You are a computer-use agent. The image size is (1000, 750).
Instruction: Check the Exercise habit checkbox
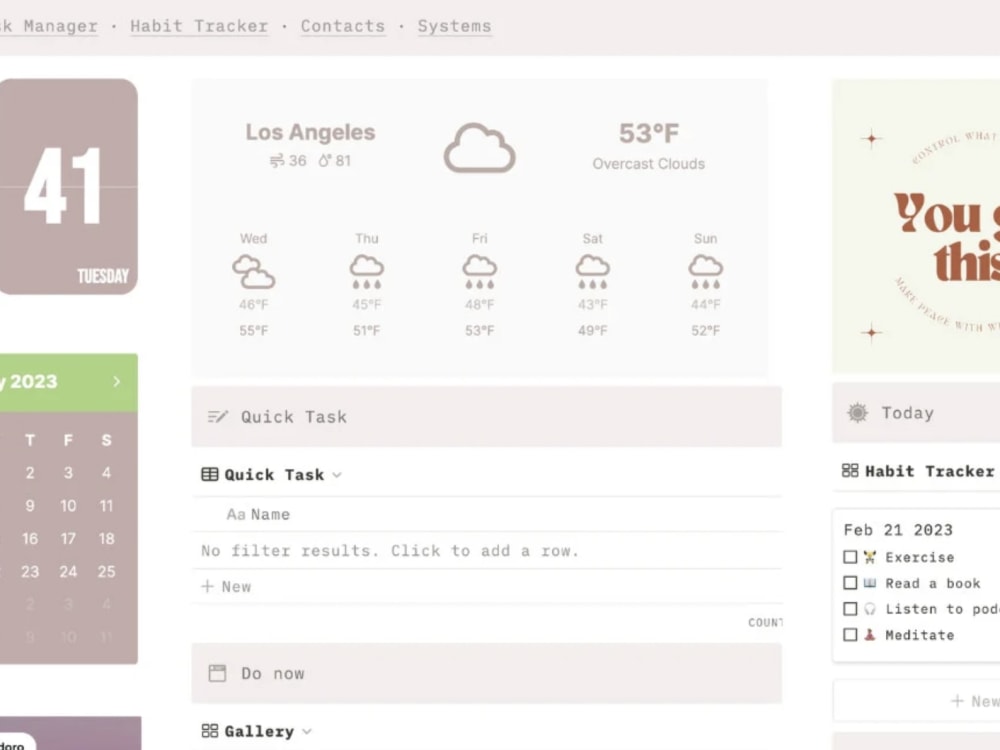tap(850, 557)
